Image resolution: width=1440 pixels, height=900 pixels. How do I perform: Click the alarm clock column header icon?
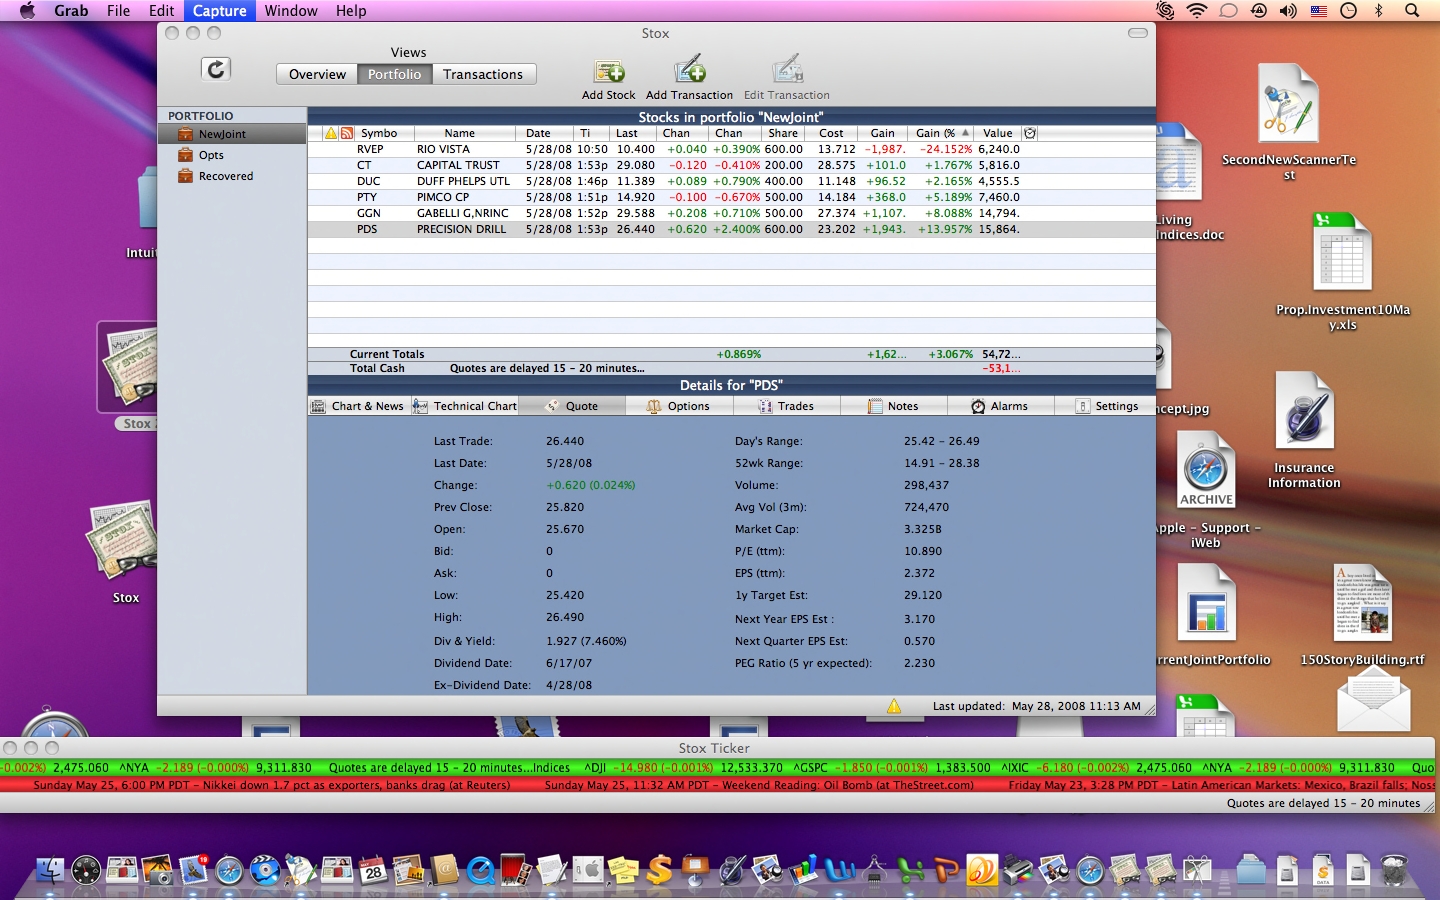(1030, 133)
